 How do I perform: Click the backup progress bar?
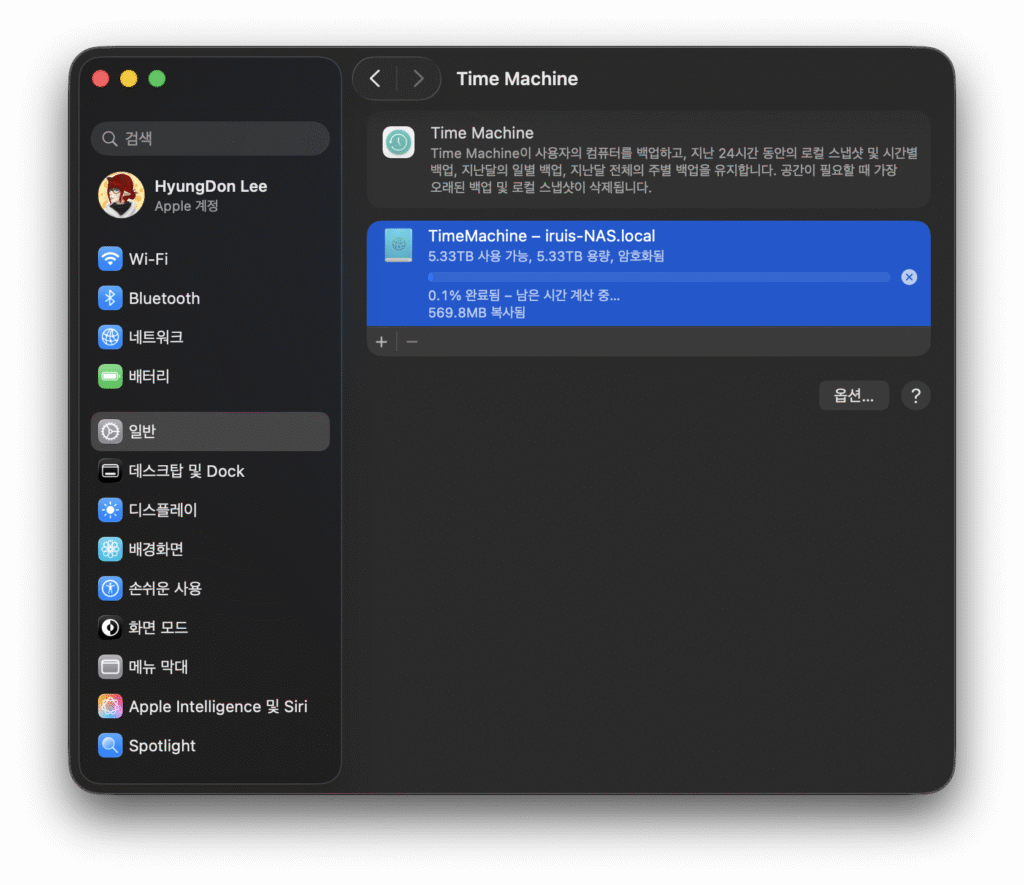658,277
